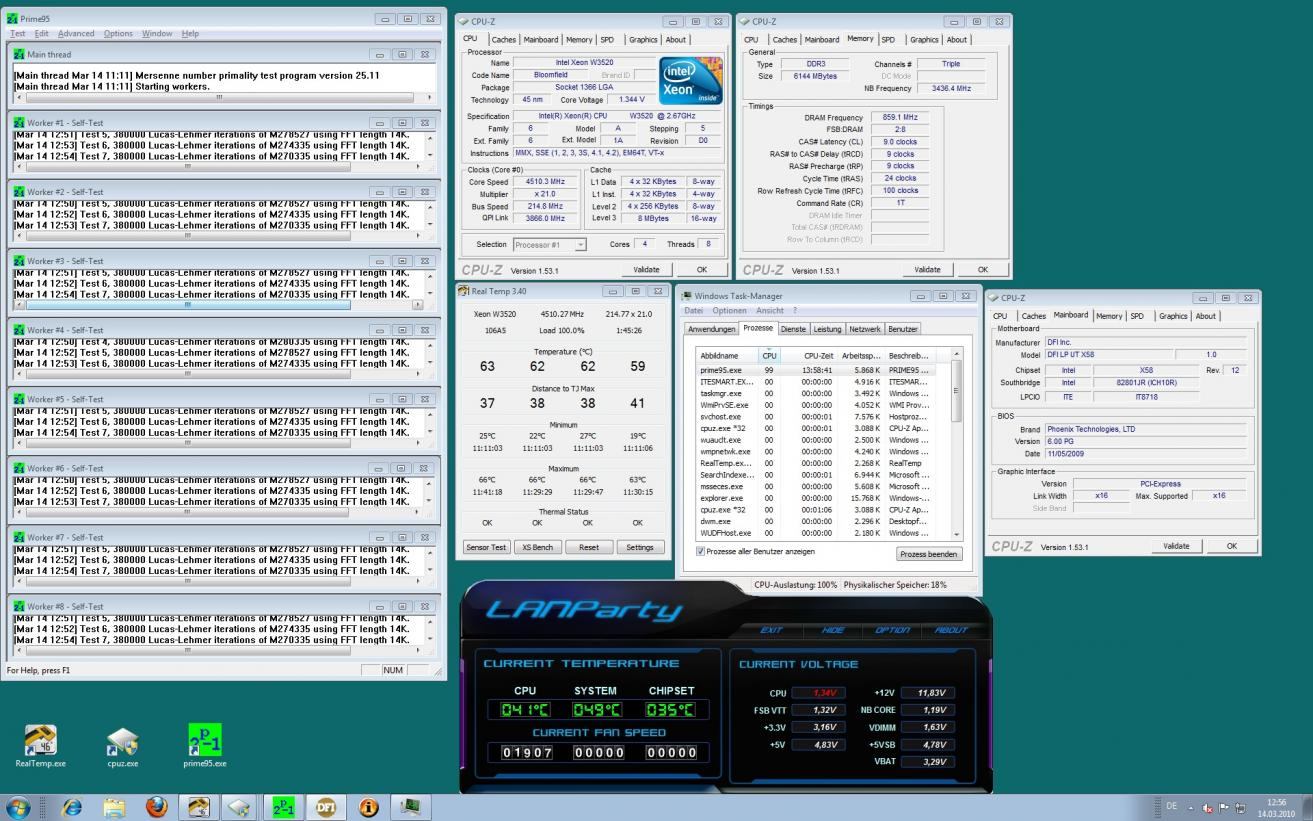Click Prime95 title bar icon
This screenshot has height=821, width=1313.
(12, 19)
